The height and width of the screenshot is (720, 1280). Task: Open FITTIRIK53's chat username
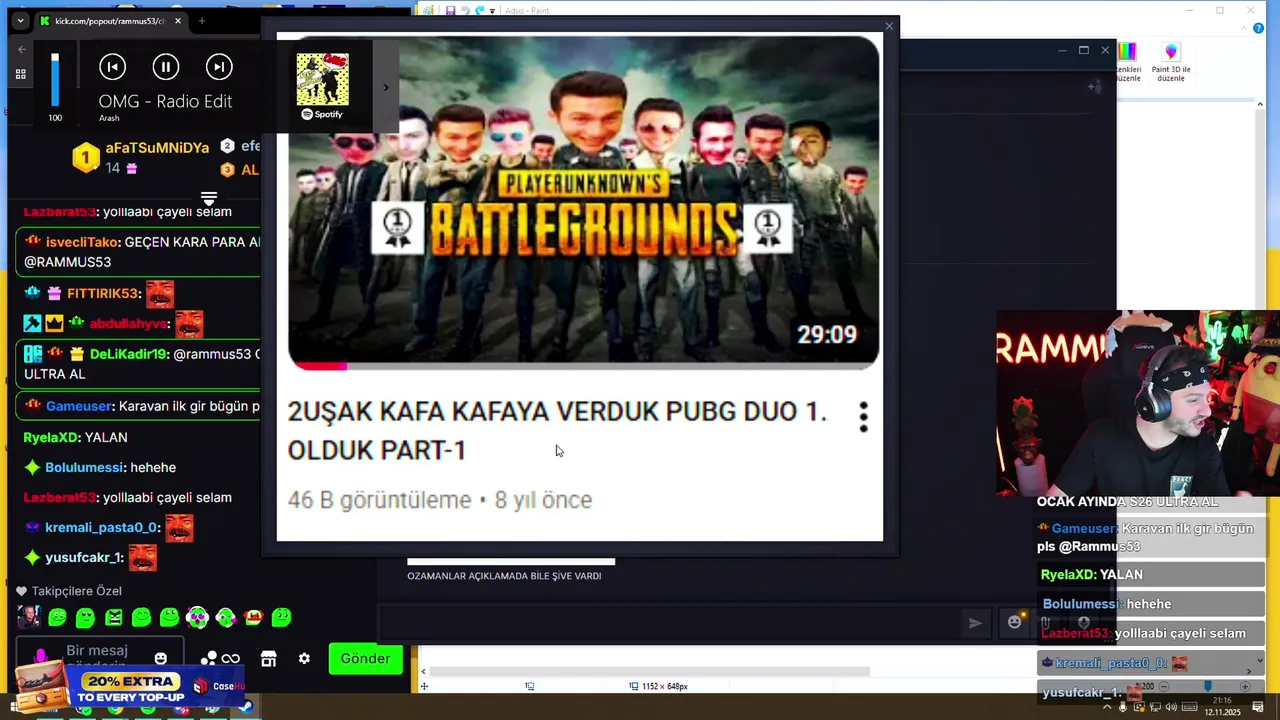[103, 294]
